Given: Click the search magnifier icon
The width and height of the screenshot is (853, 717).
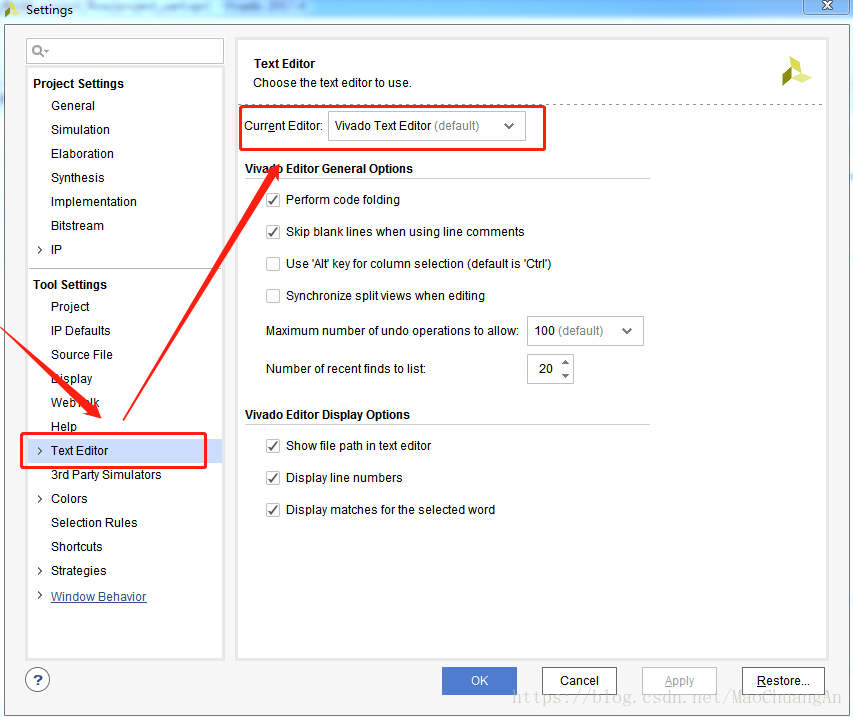Looking at the screenshot, I should [39, 51].
